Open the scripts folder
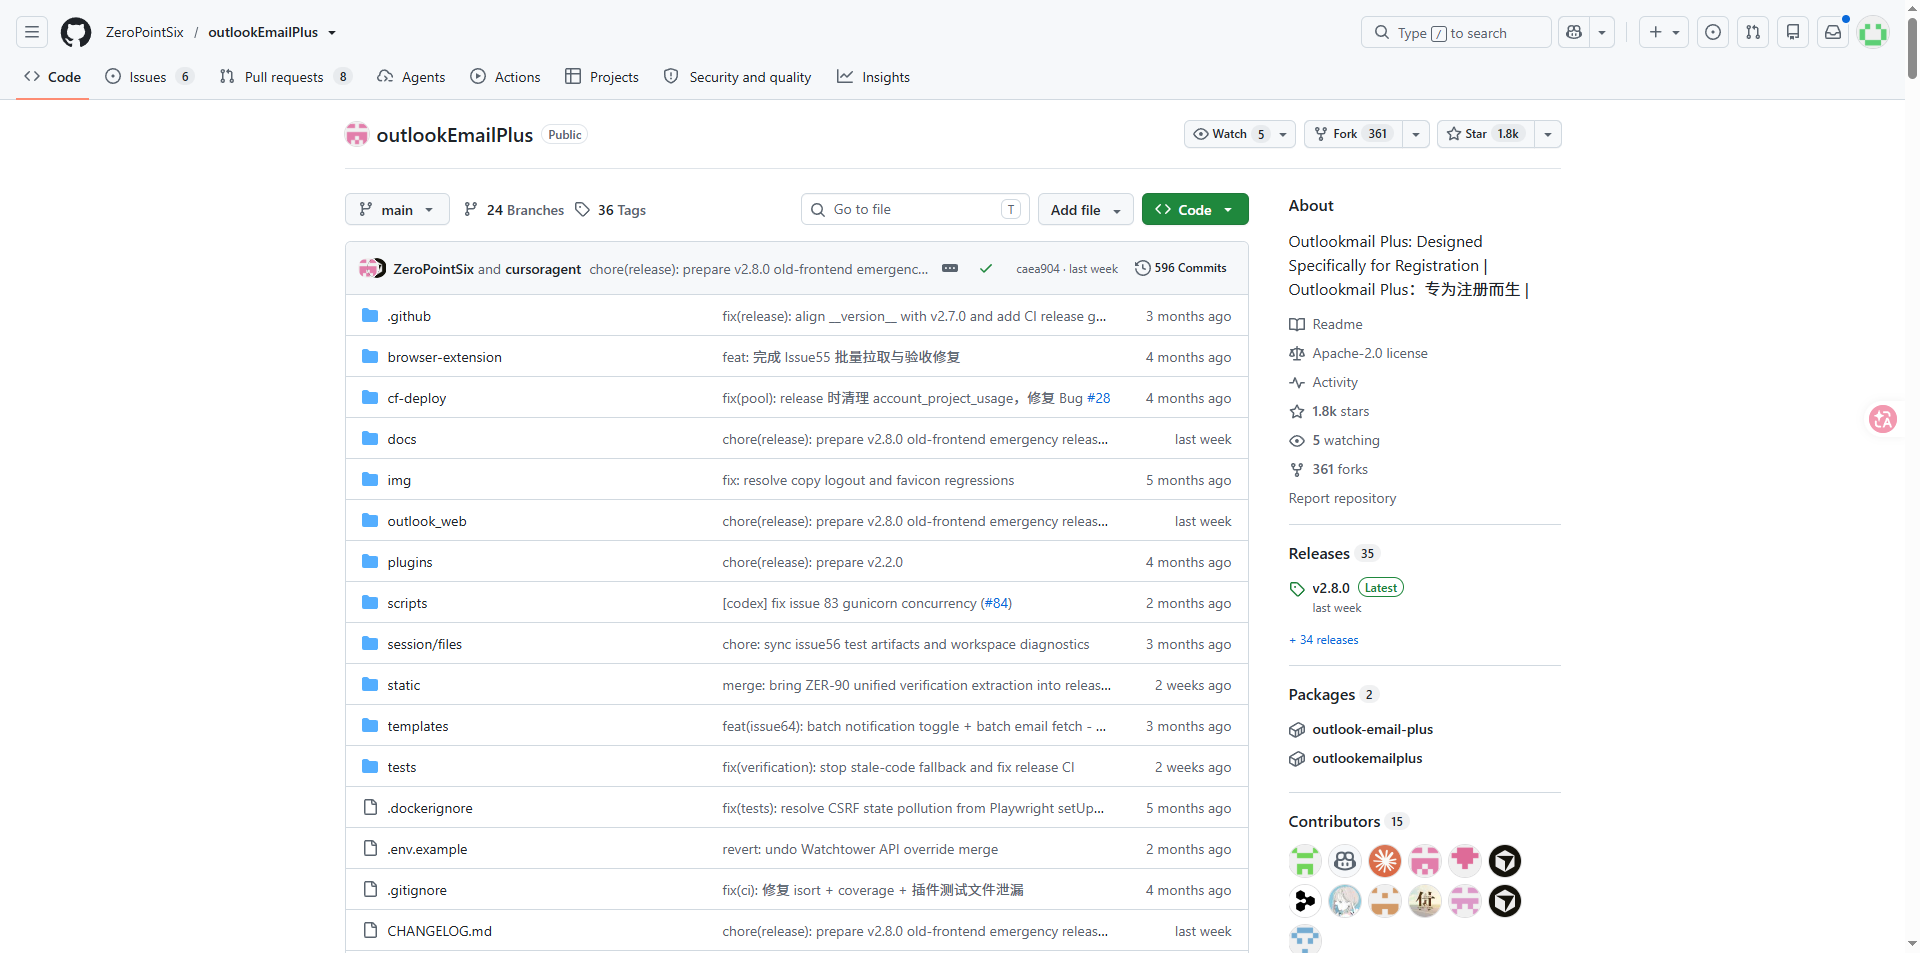Viewport: 1920px width, 953px height. click(x=407, y=603)
